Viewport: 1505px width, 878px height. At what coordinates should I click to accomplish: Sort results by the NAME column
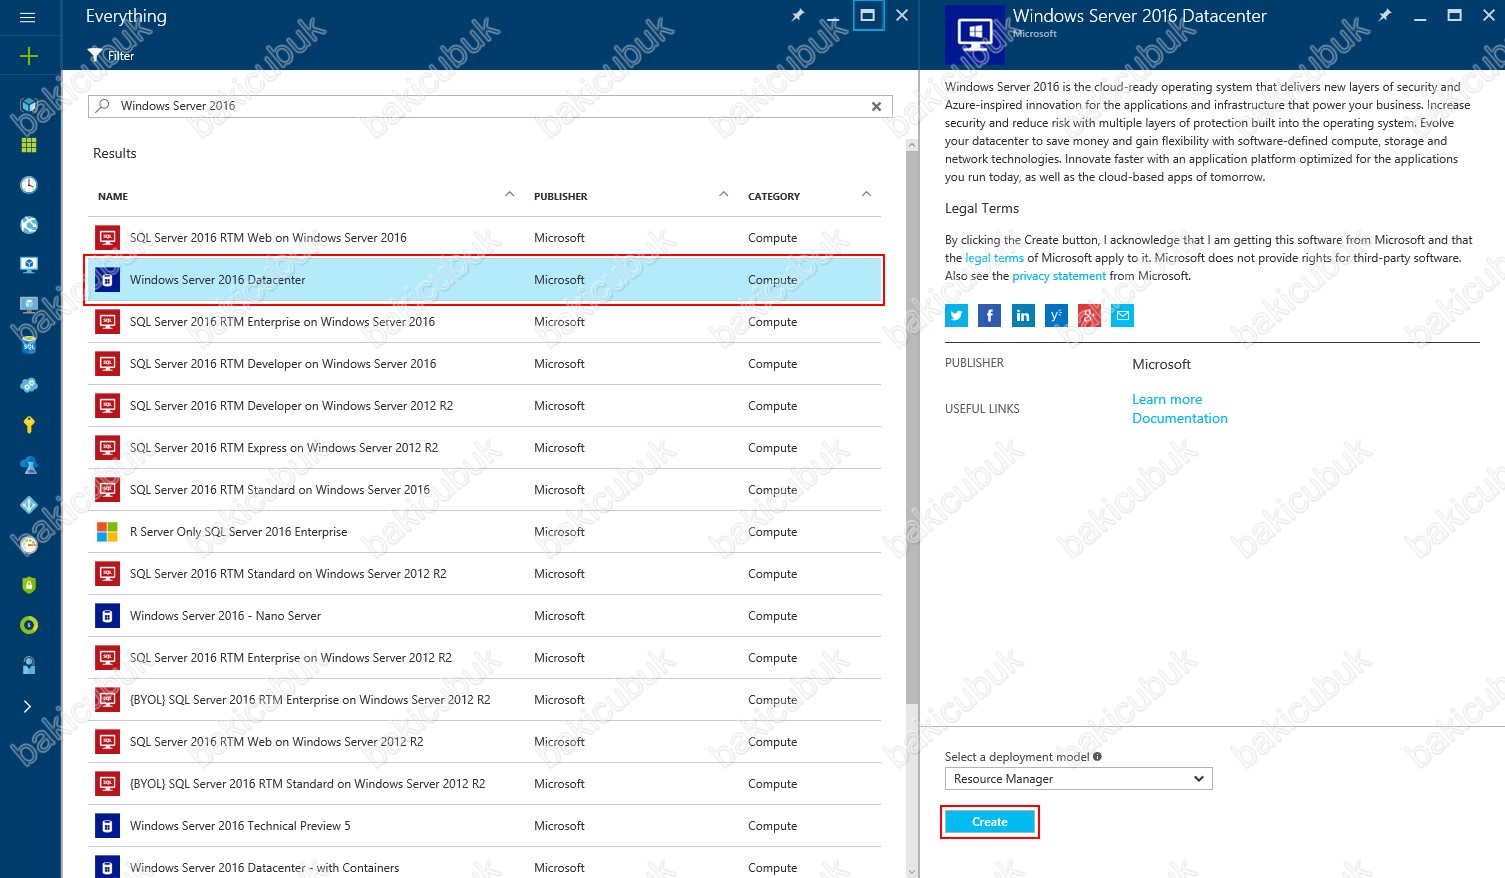pyautogui.click(x=113, y=197)
